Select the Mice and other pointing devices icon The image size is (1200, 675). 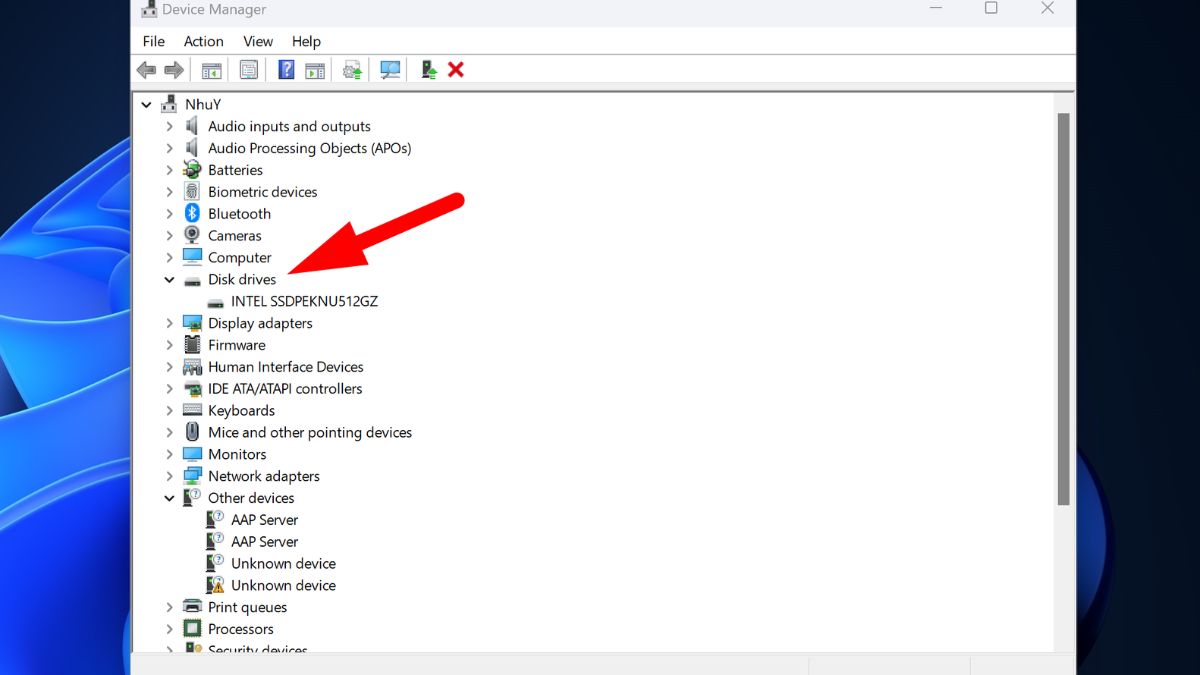click(x=192, y=433)
